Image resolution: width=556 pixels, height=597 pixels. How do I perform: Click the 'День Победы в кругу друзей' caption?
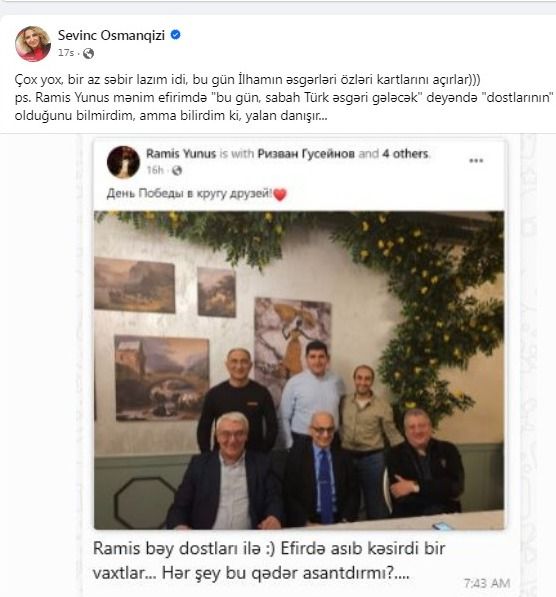click(189, 194)
